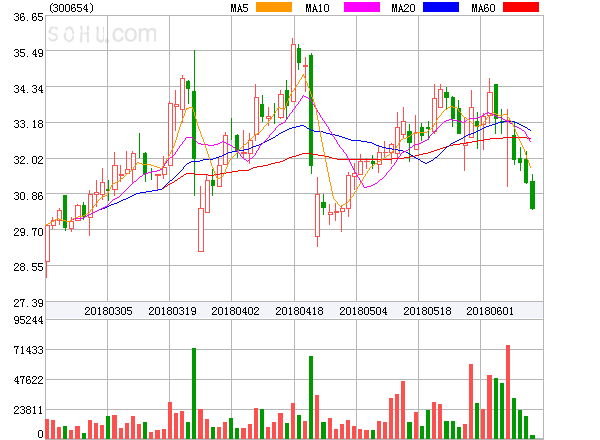This screenshot has width=600, height=440.
Task: Click the 20180305 date label
Action: (x=108, y=311)
